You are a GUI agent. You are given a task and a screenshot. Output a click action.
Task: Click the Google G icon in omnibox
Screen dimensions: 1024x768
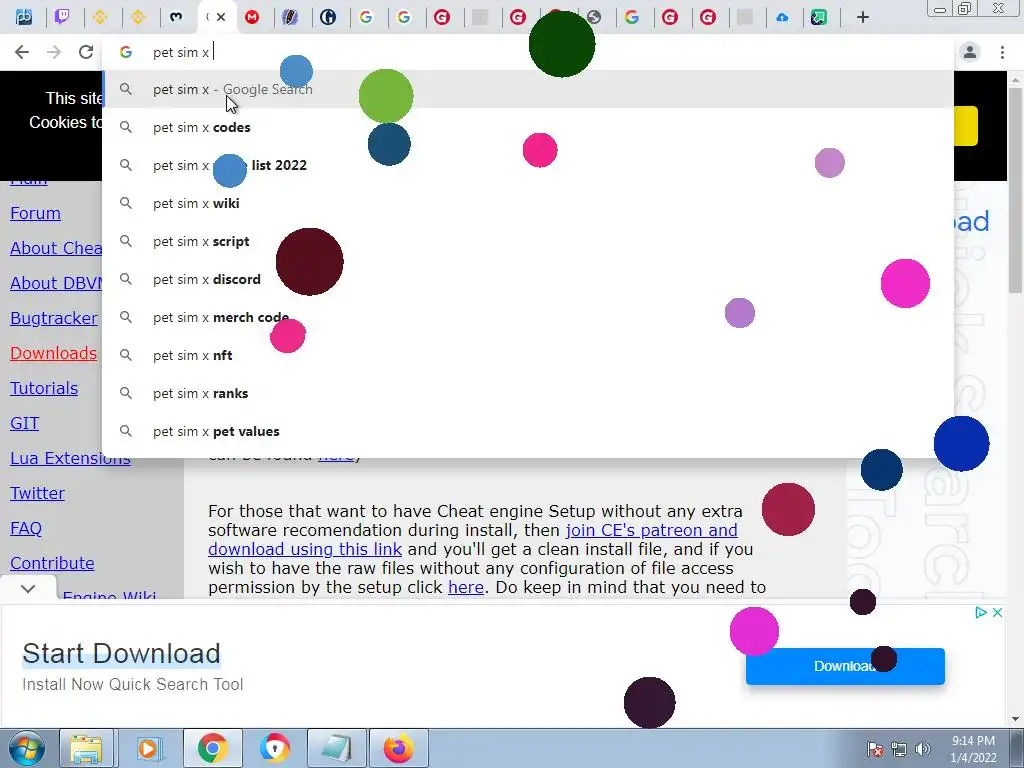click(x=126, y=52)
